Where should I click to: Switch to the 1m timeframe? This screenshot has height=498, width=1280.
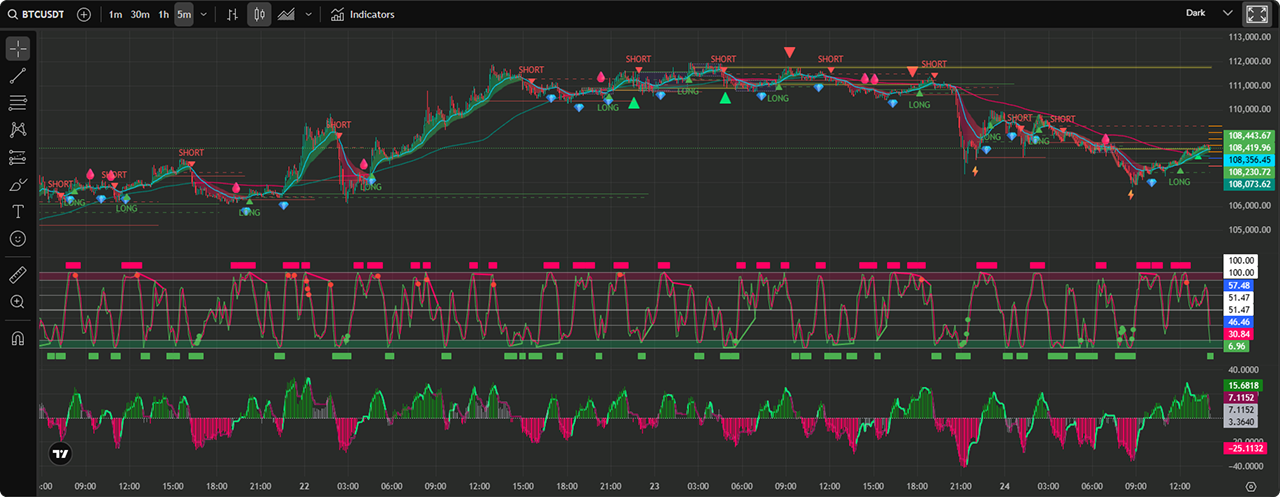[116, 14]
